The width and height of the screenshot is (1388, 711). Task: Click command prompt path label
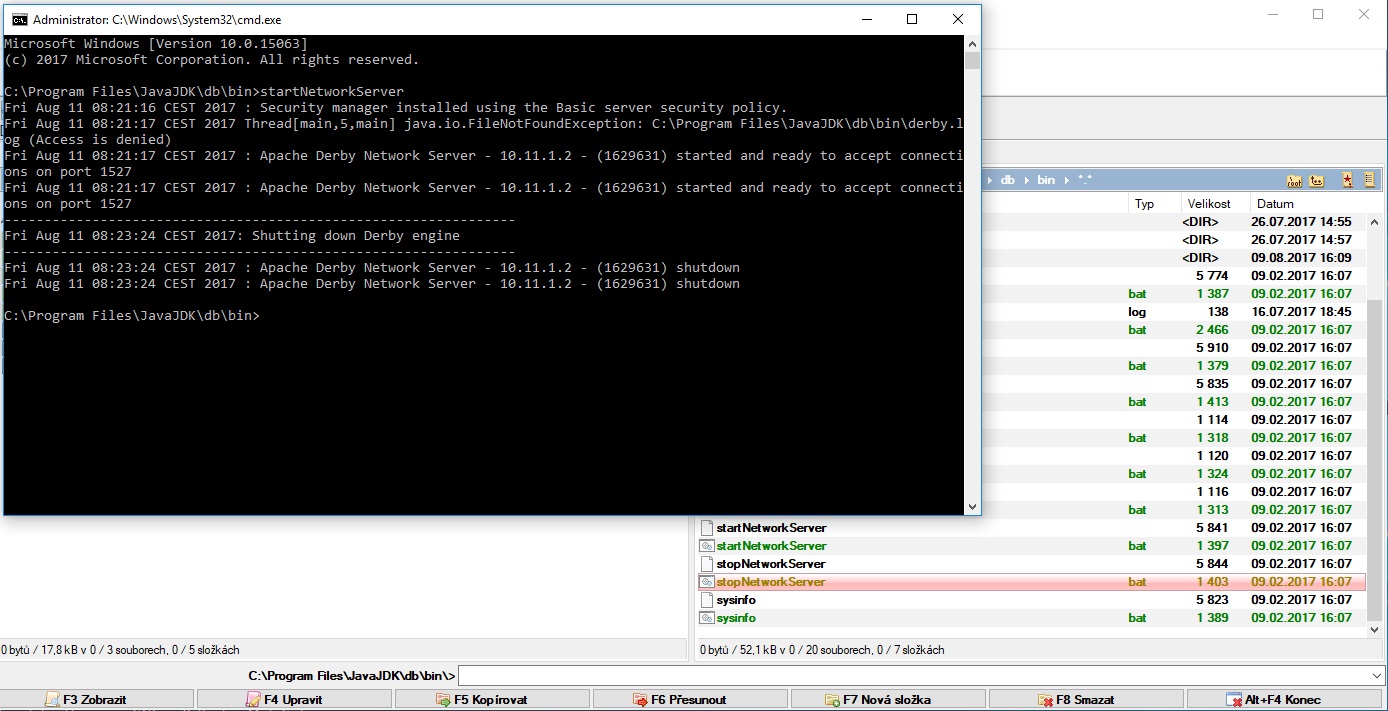(x=351, y=676)
